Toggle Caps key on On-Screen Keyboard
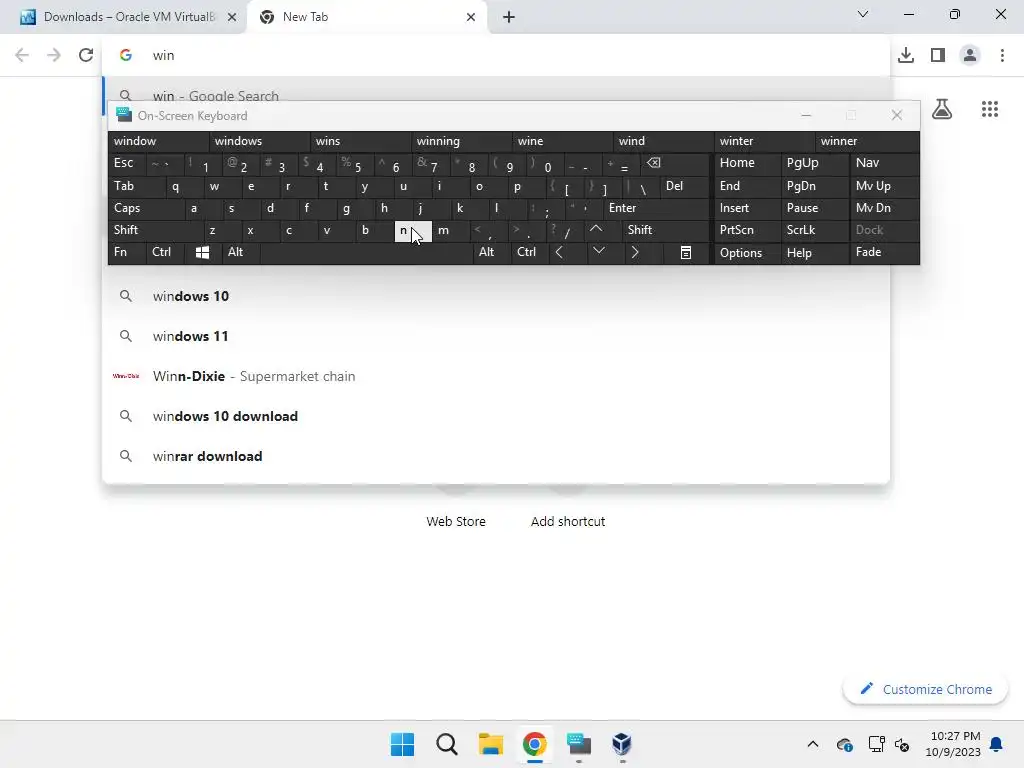 tap(145, 208)
